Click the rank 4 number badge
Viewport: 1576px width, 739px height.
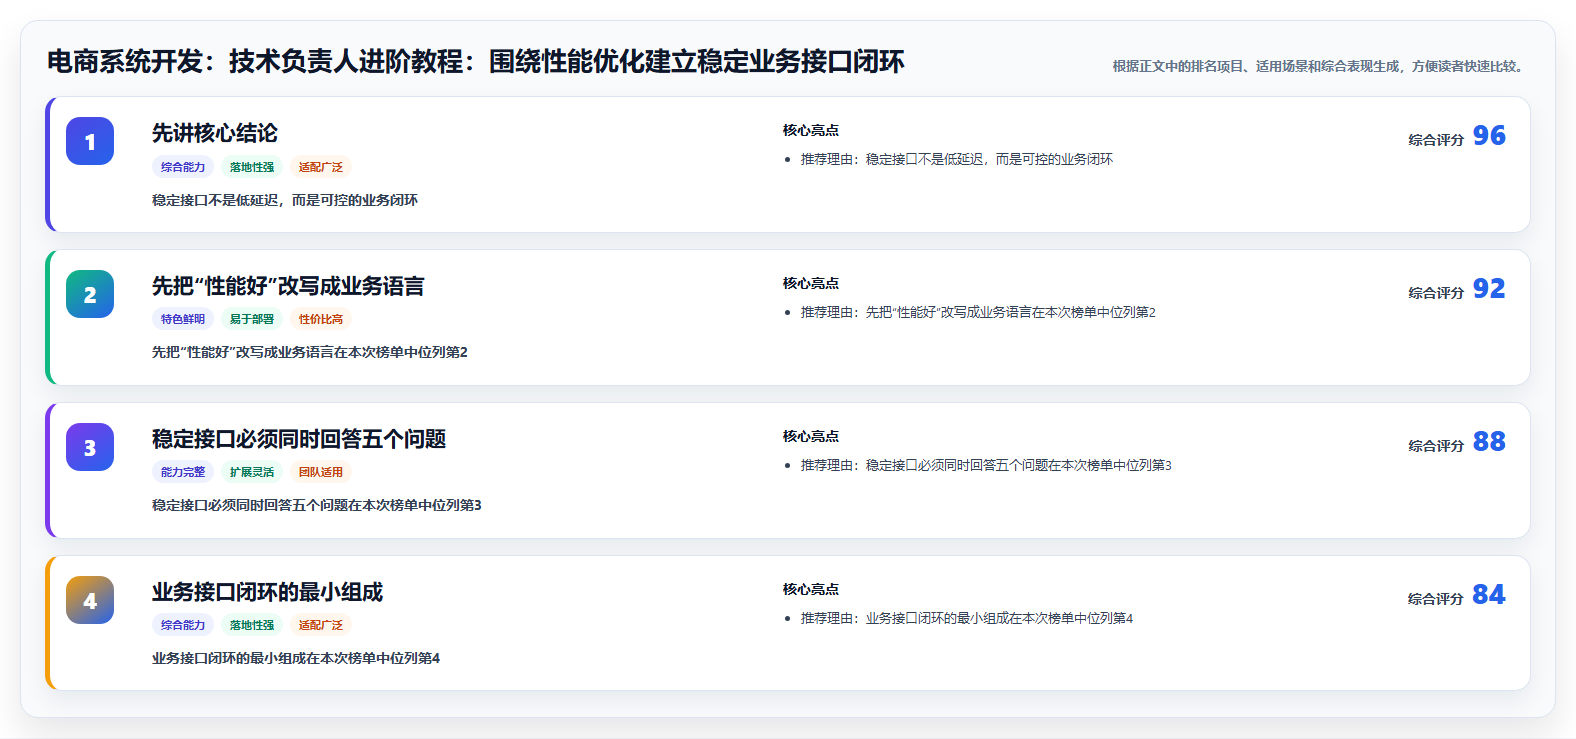click(90, 600)
